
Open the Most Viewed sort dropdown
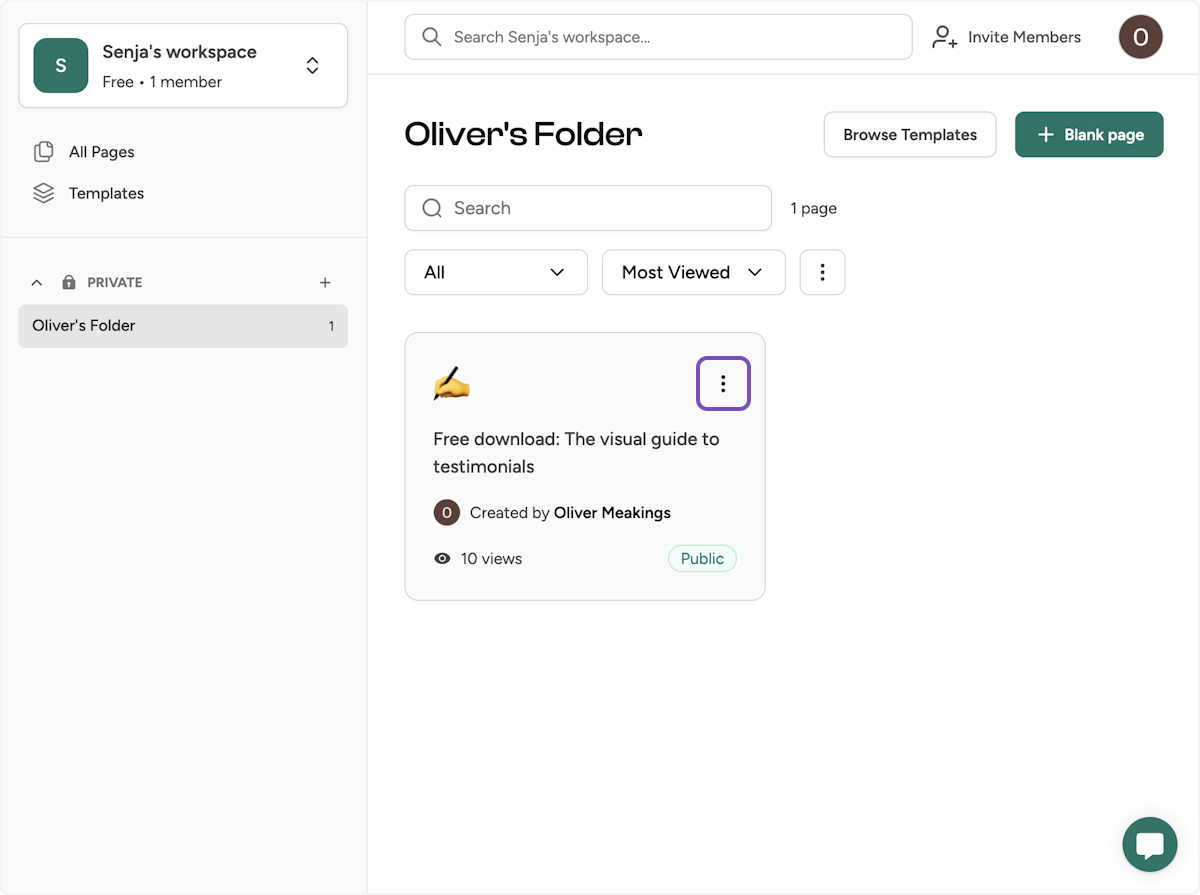[x=693, y=271]
